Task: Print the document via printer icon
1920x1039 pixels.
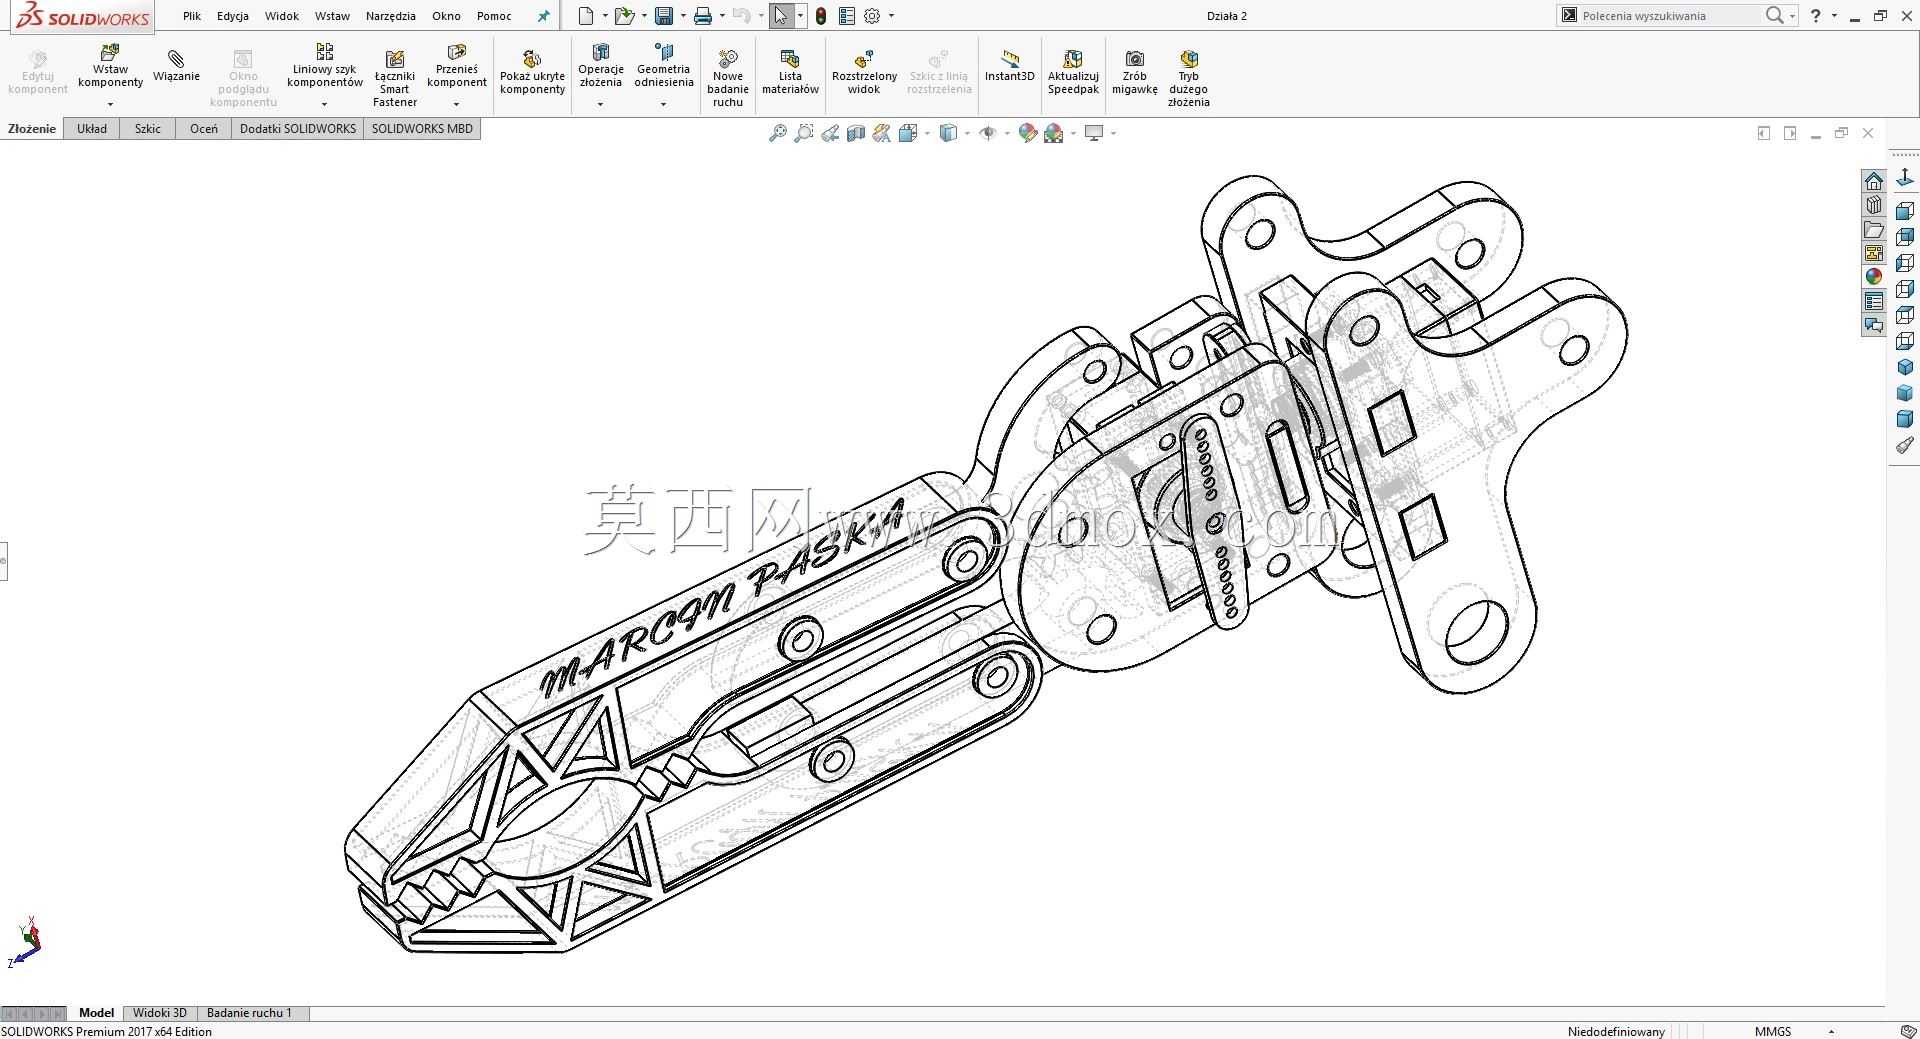Action: click(x=702, y=16)
